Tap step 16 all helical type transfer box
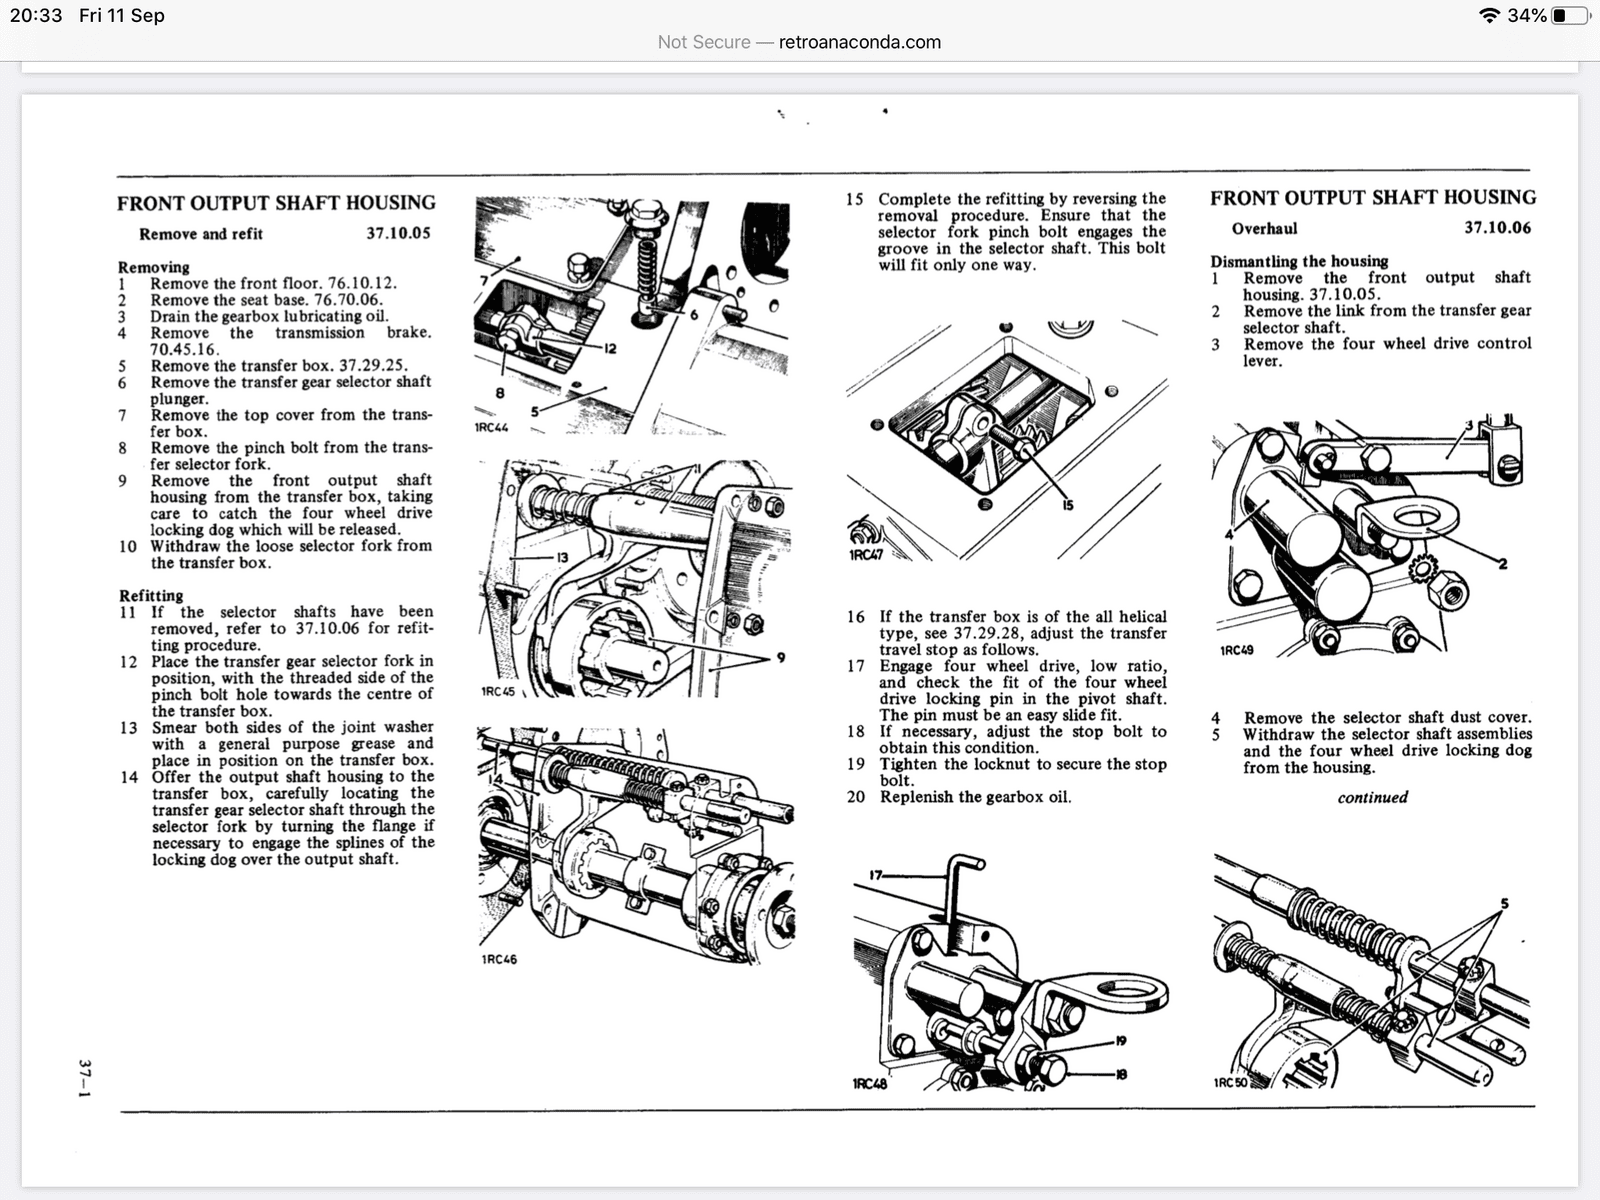The width and height of the screenshot is (1600, 1200). point(1007,633)
